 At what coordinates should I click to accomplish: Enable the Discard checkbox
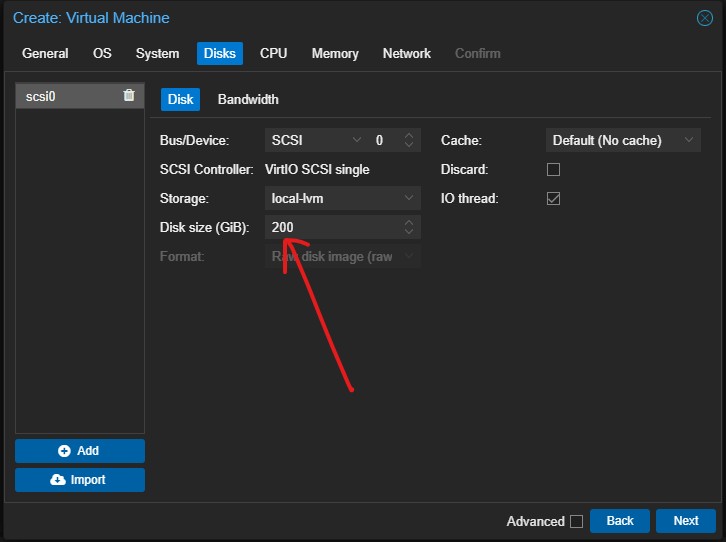(553, 170)
